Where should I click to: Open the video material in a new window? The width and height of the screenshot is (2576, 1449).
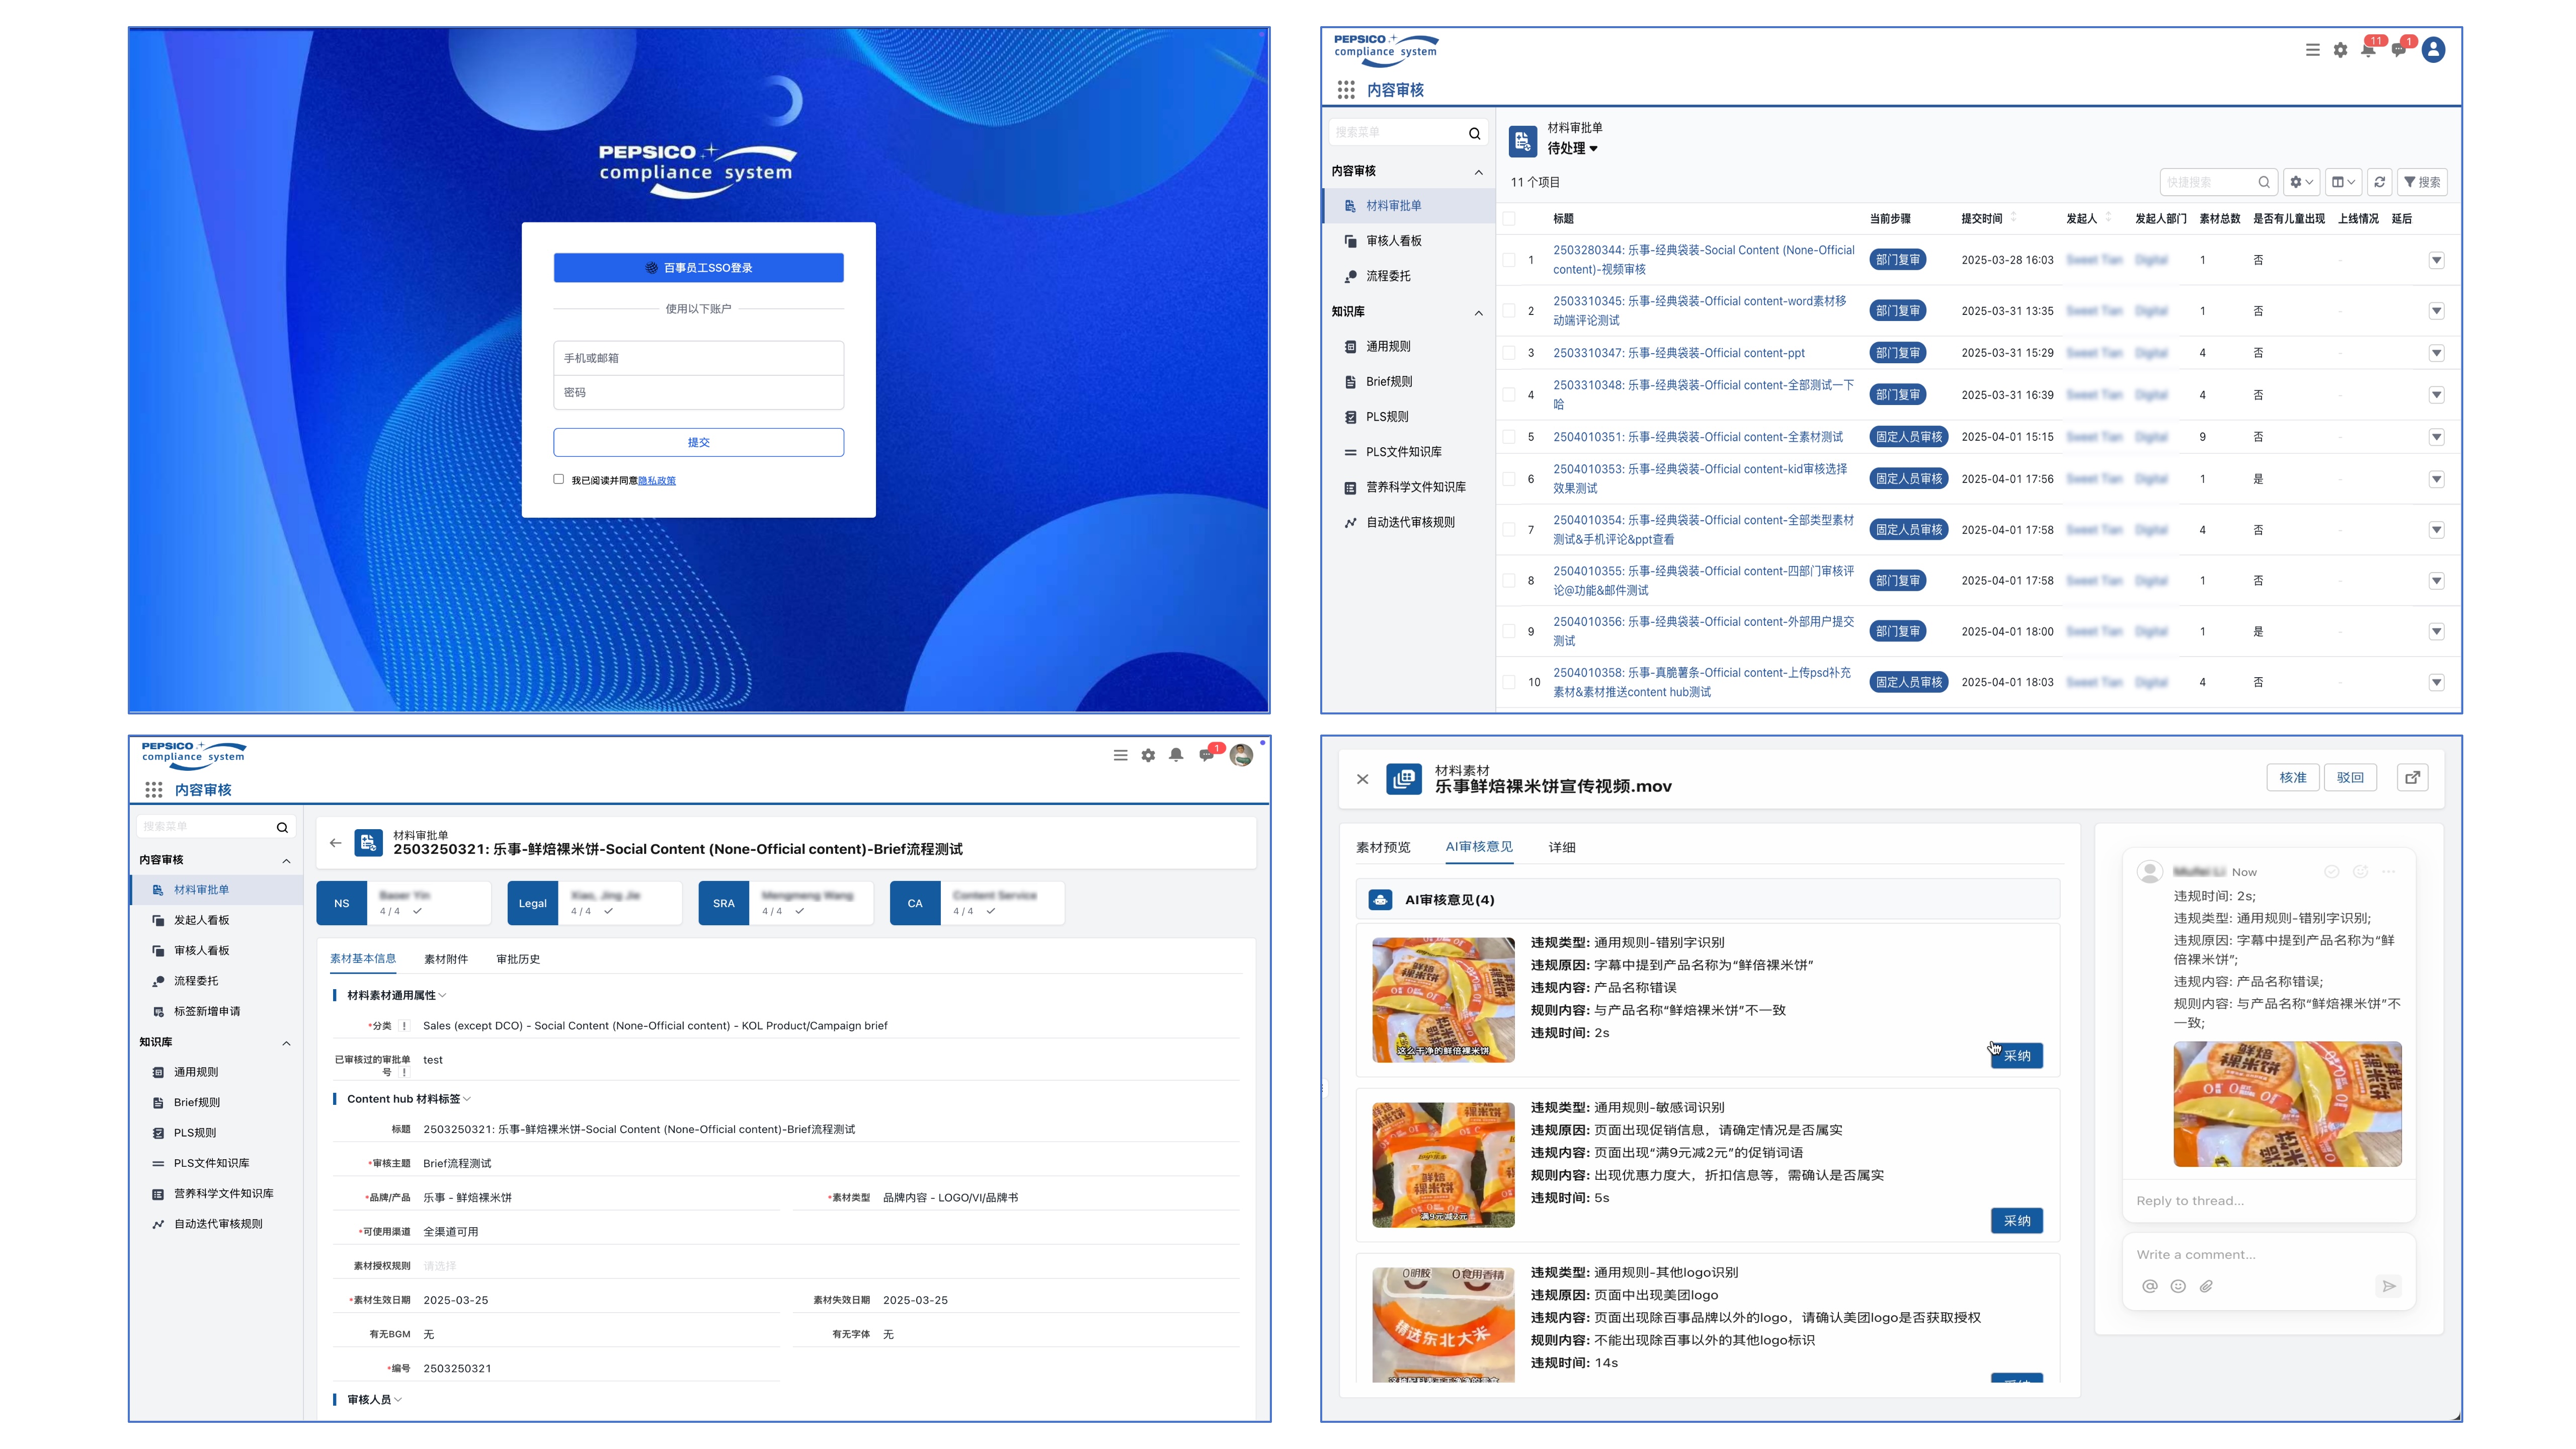point(2413,777)
